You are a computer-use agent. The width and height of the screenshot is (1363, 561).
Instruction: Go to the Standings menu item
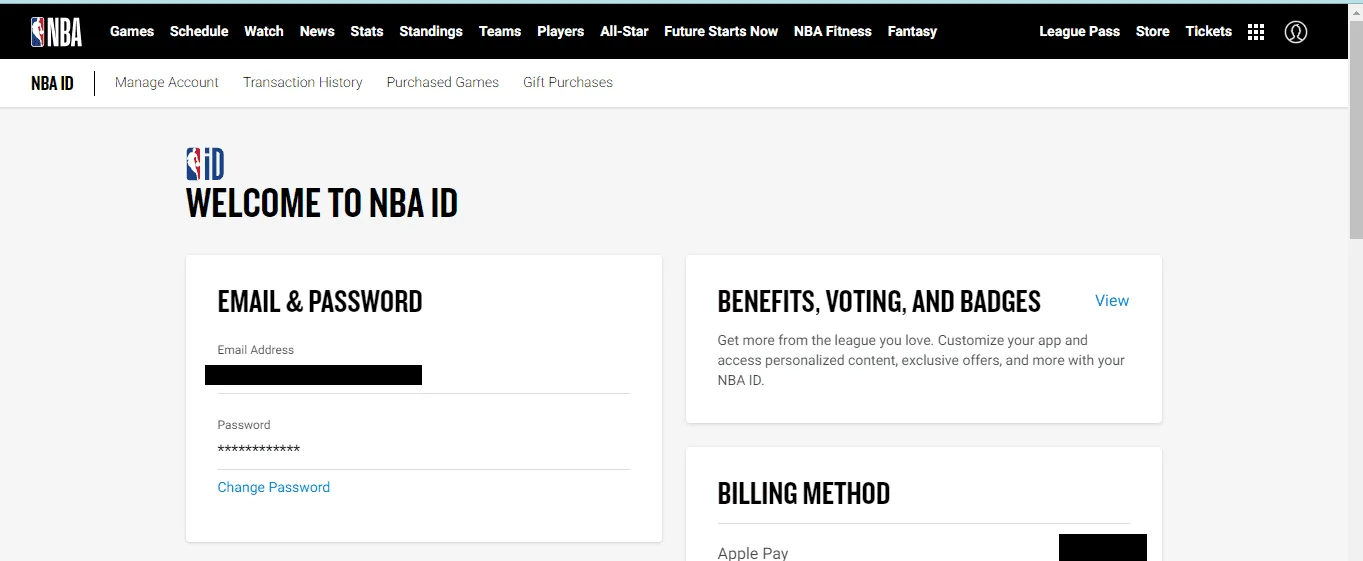[x=431, y=31]
